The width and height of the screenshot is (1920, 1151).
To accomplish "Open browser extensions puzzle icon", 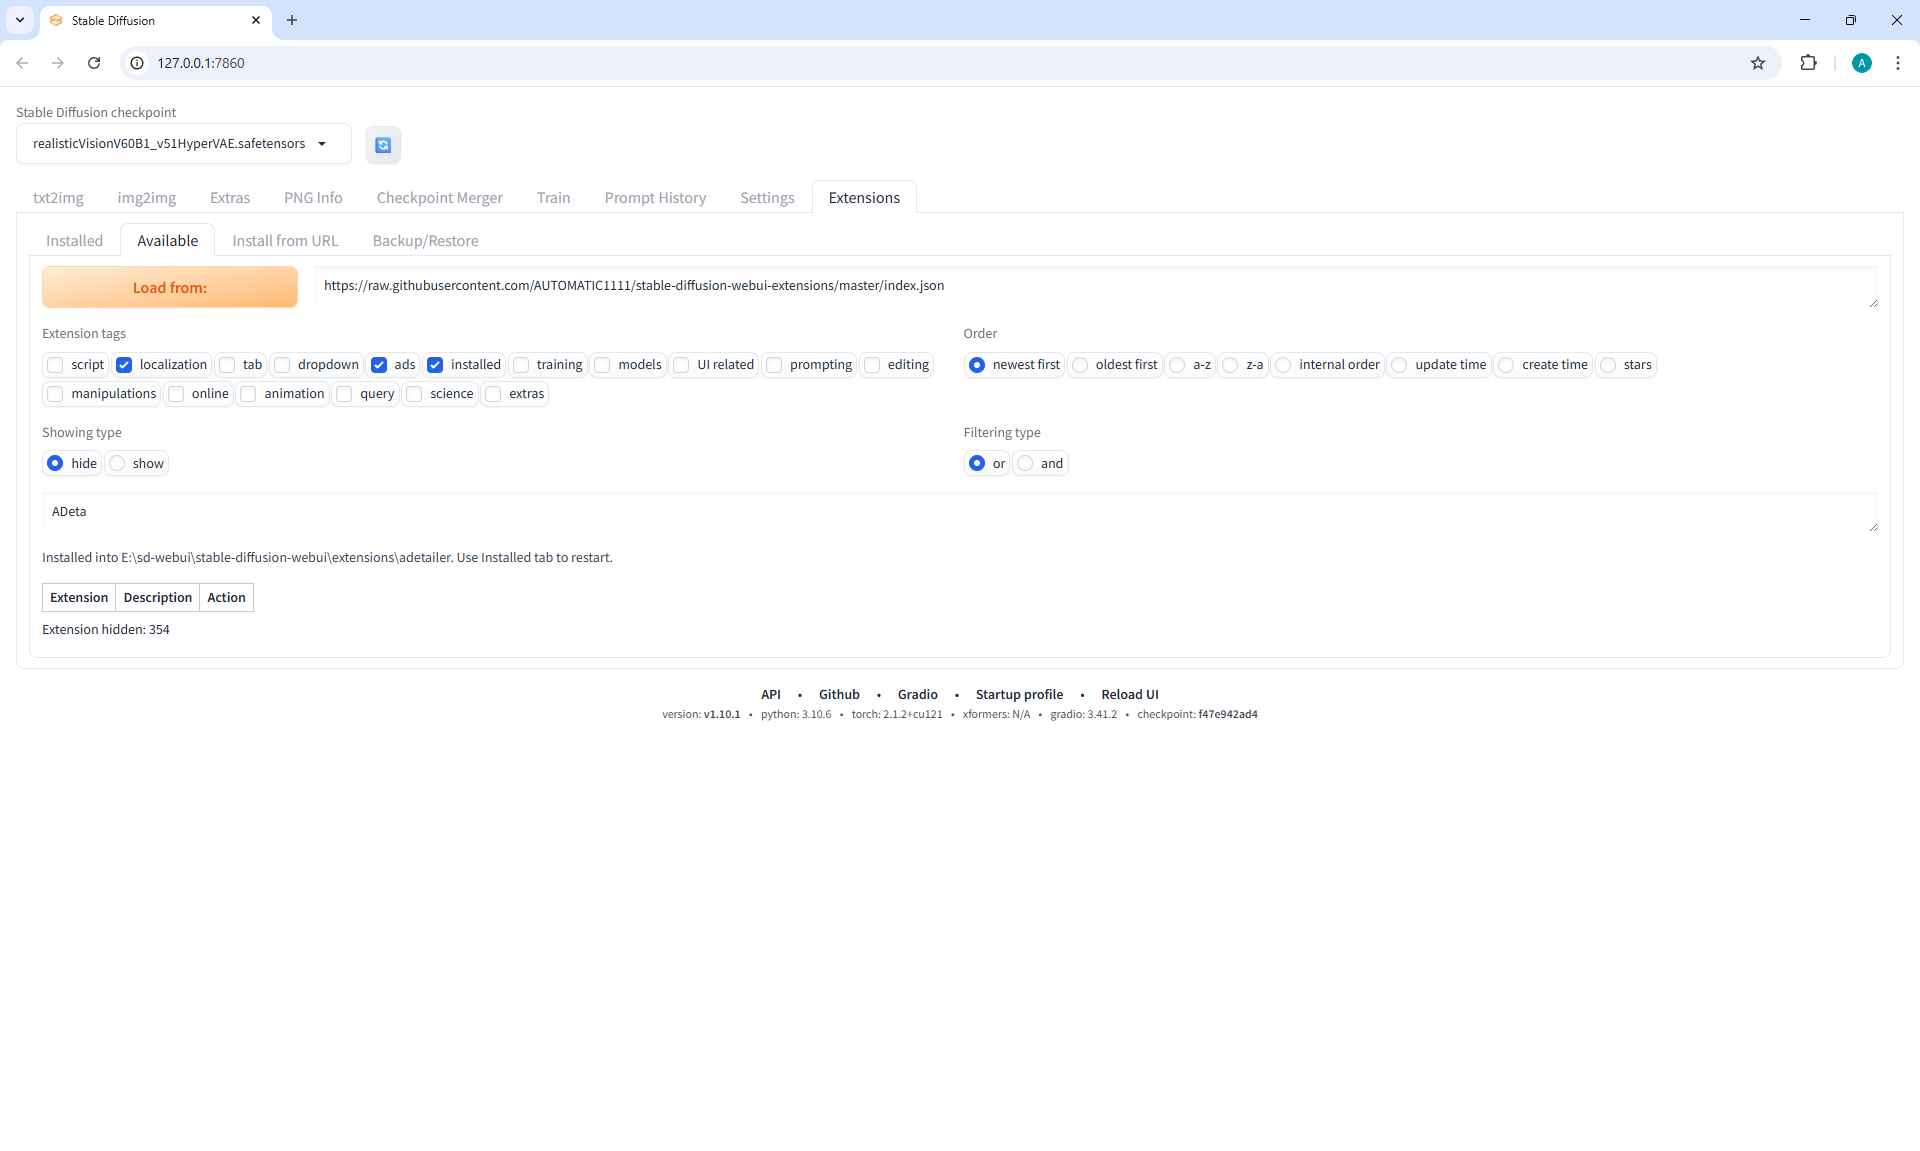I will 1808,63.
